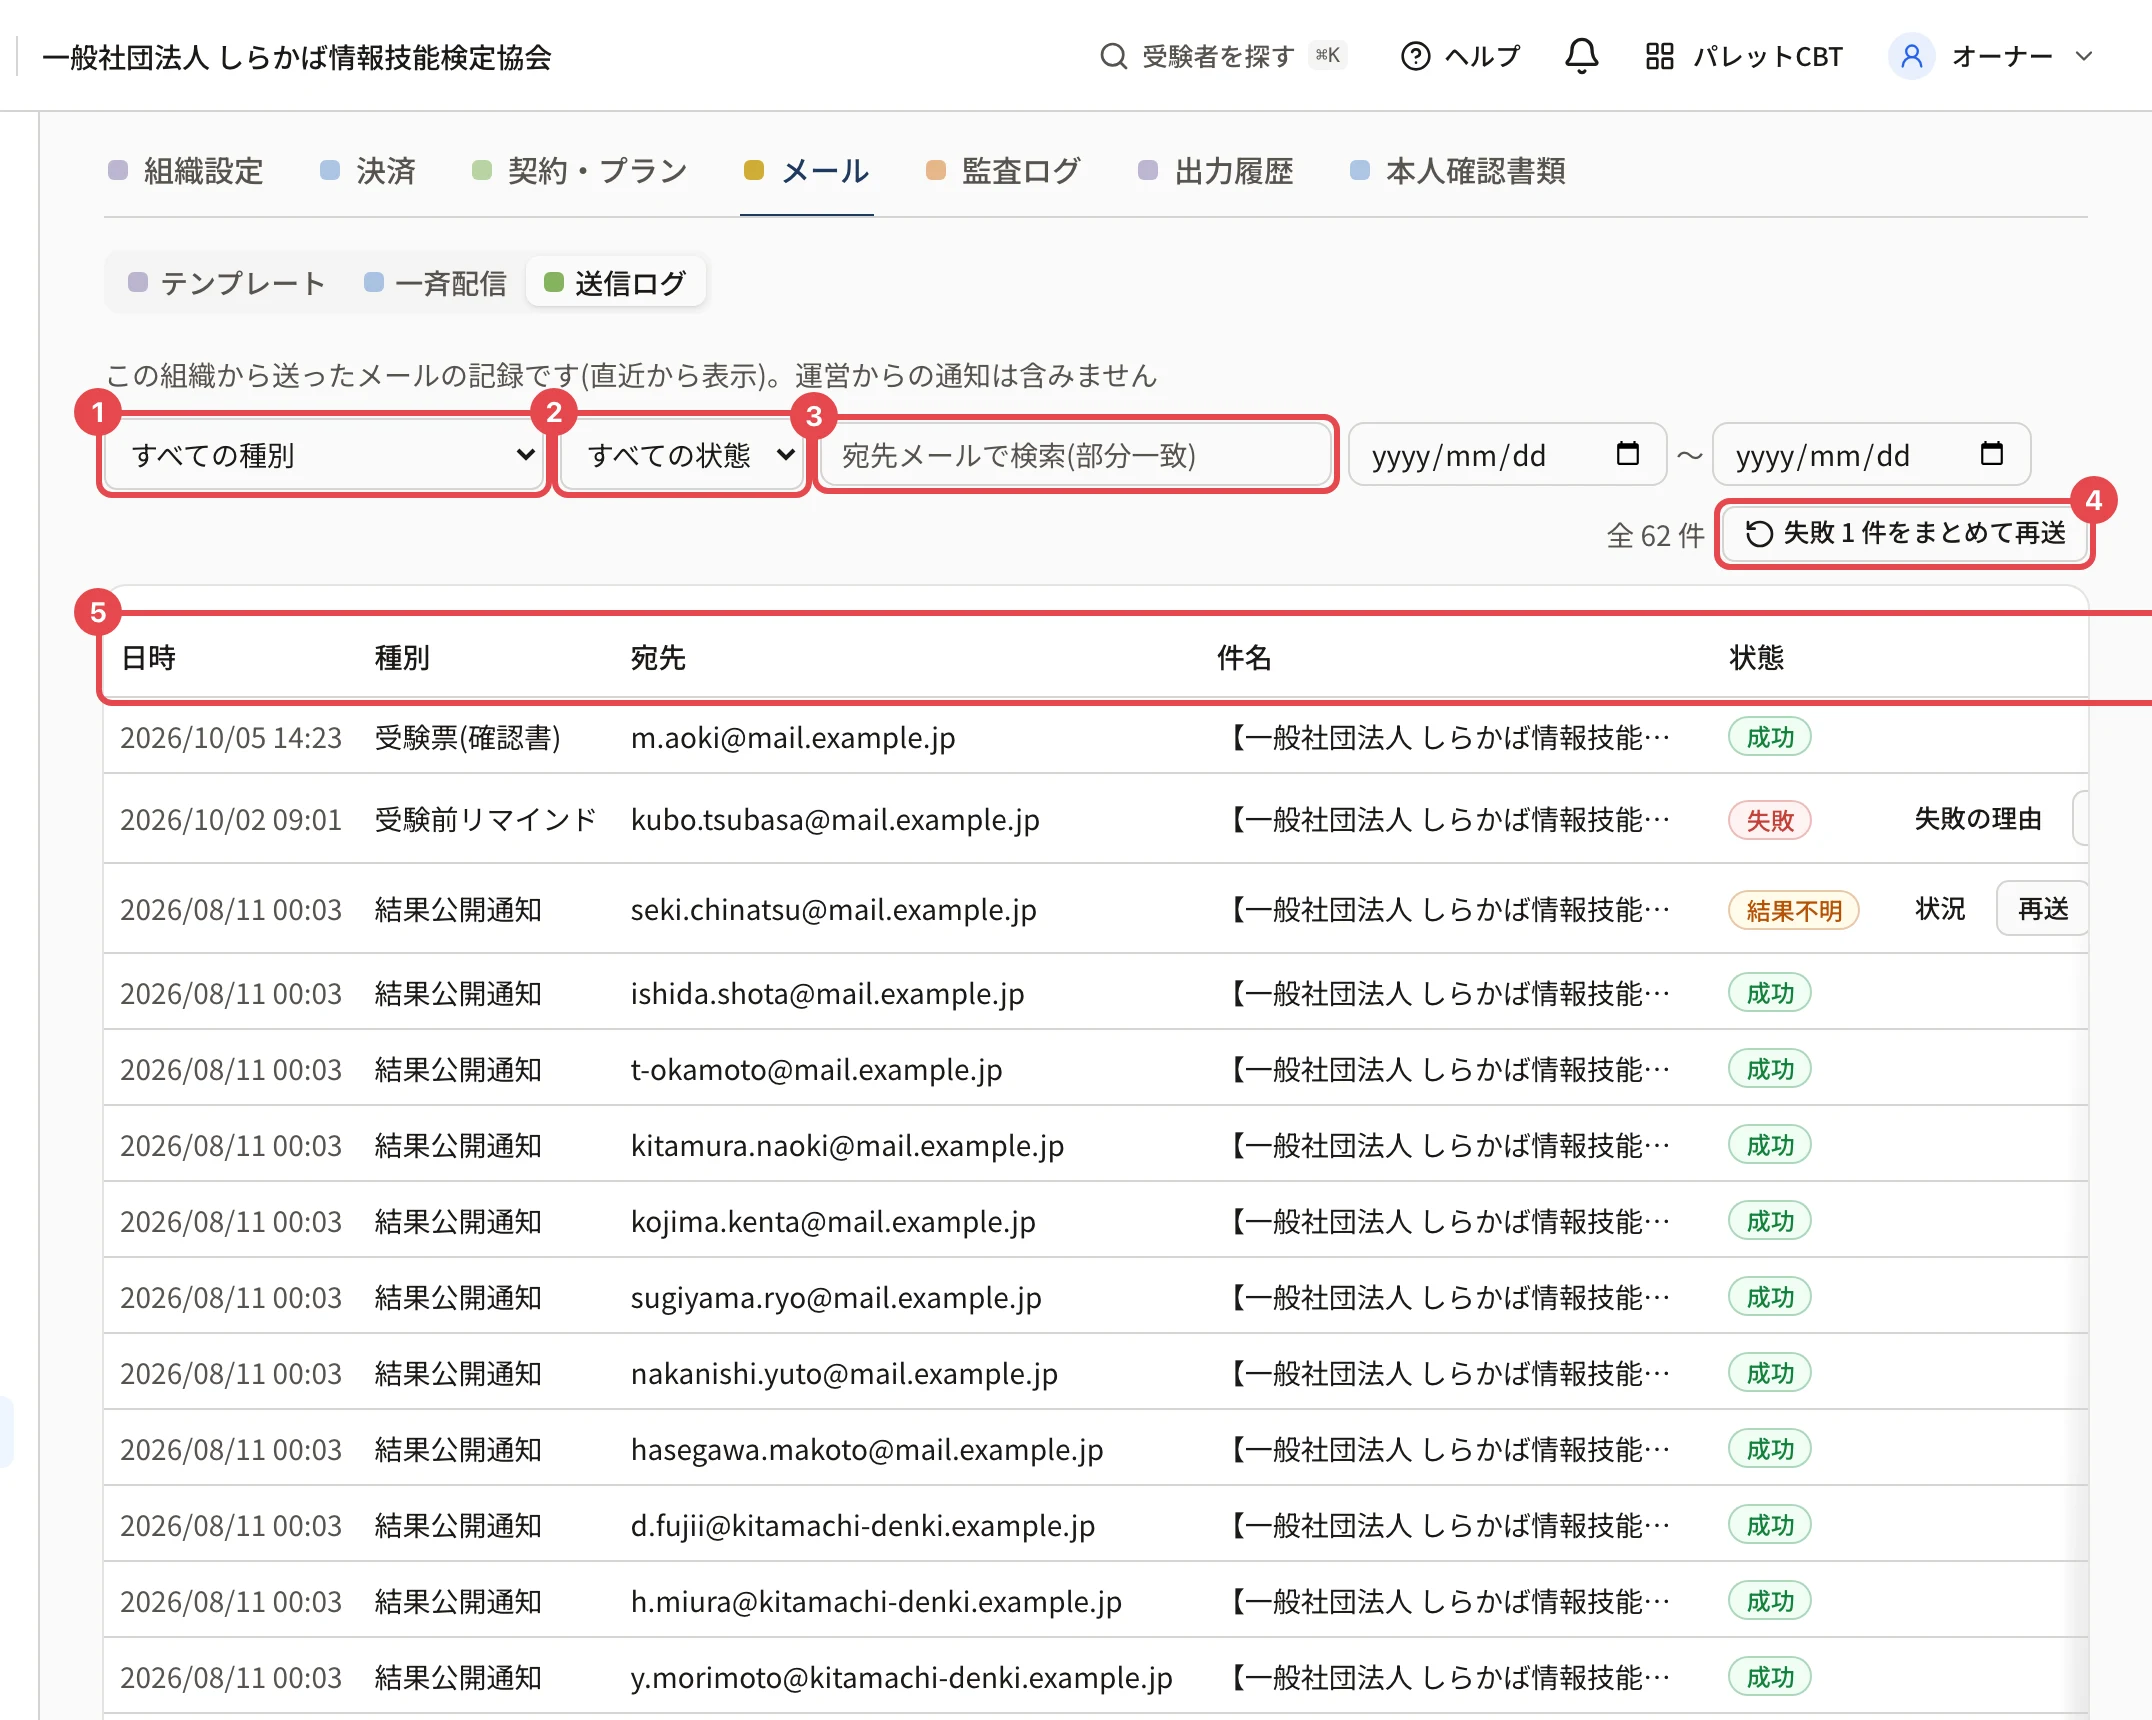Switch to テンプレート sub-tab
This screenshot has height=1720, width=2152.
click(227, 283)
